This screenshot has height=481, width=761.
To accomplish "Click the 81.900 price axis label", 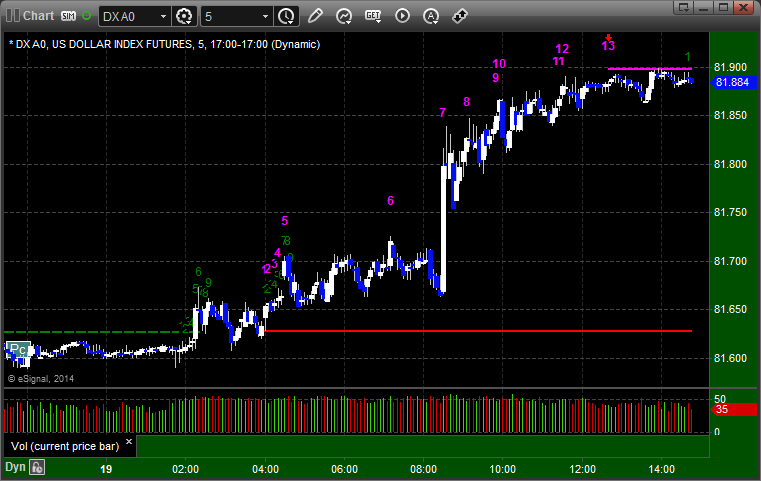I will tap(730, 67).
